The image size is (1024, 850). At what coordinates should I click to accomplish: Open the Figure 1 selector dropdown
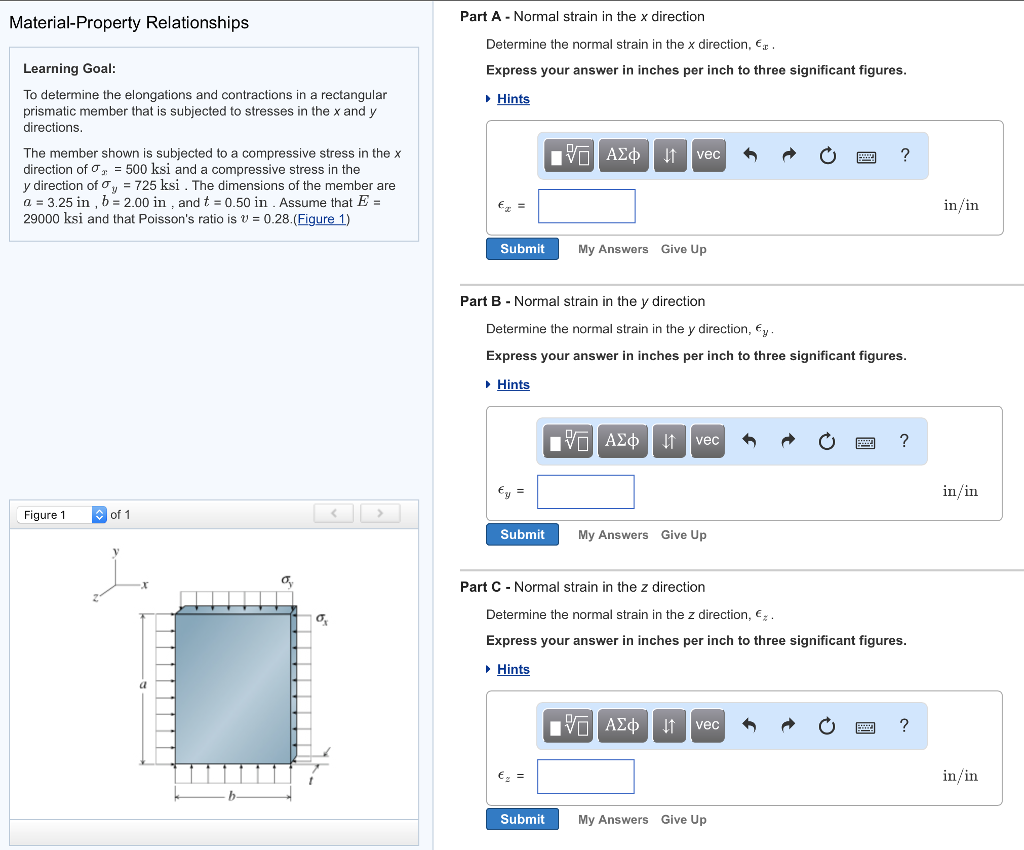61,514
